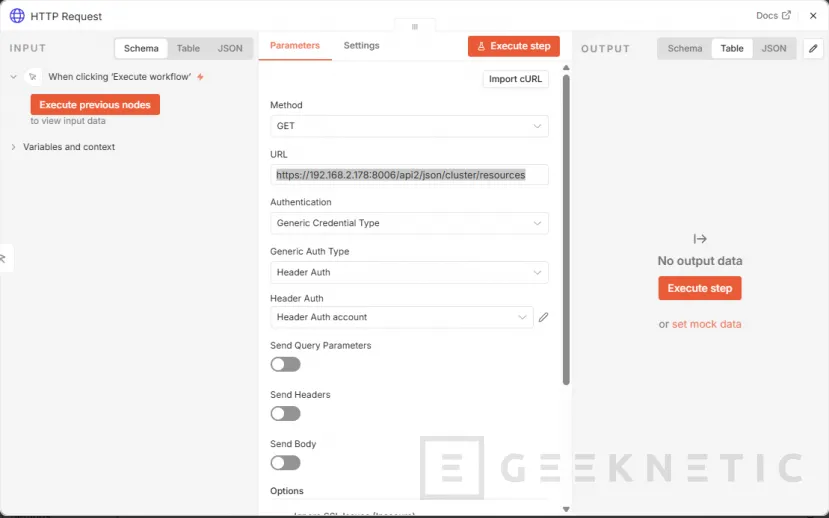Enable the Send Headers switch
Screen dimensions: 829x518
pyautogui.click(x=285, y=413)
